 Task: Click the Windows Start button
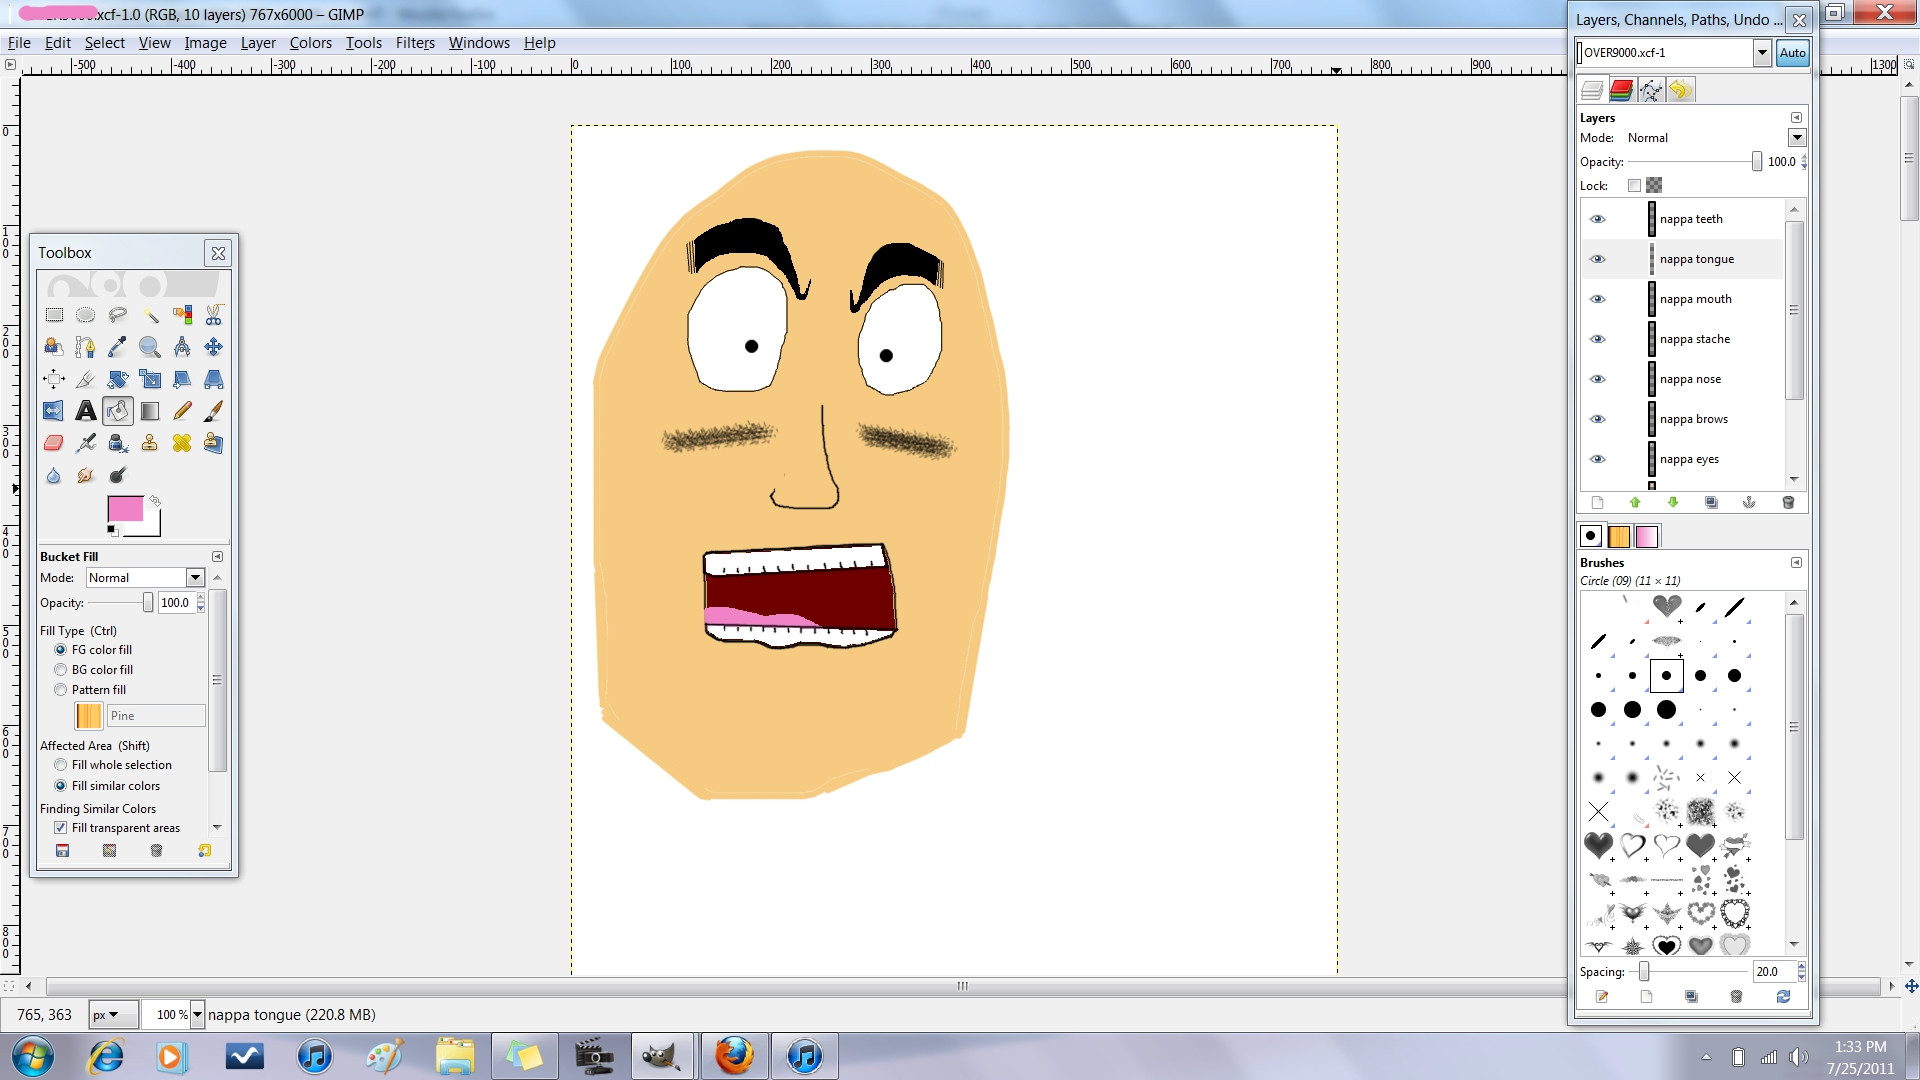pos(32,1056)
